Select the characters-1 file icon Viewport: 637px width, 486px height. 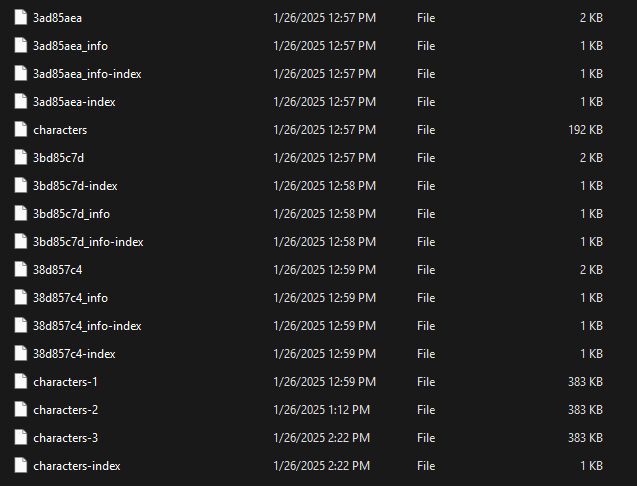(21, 382)
